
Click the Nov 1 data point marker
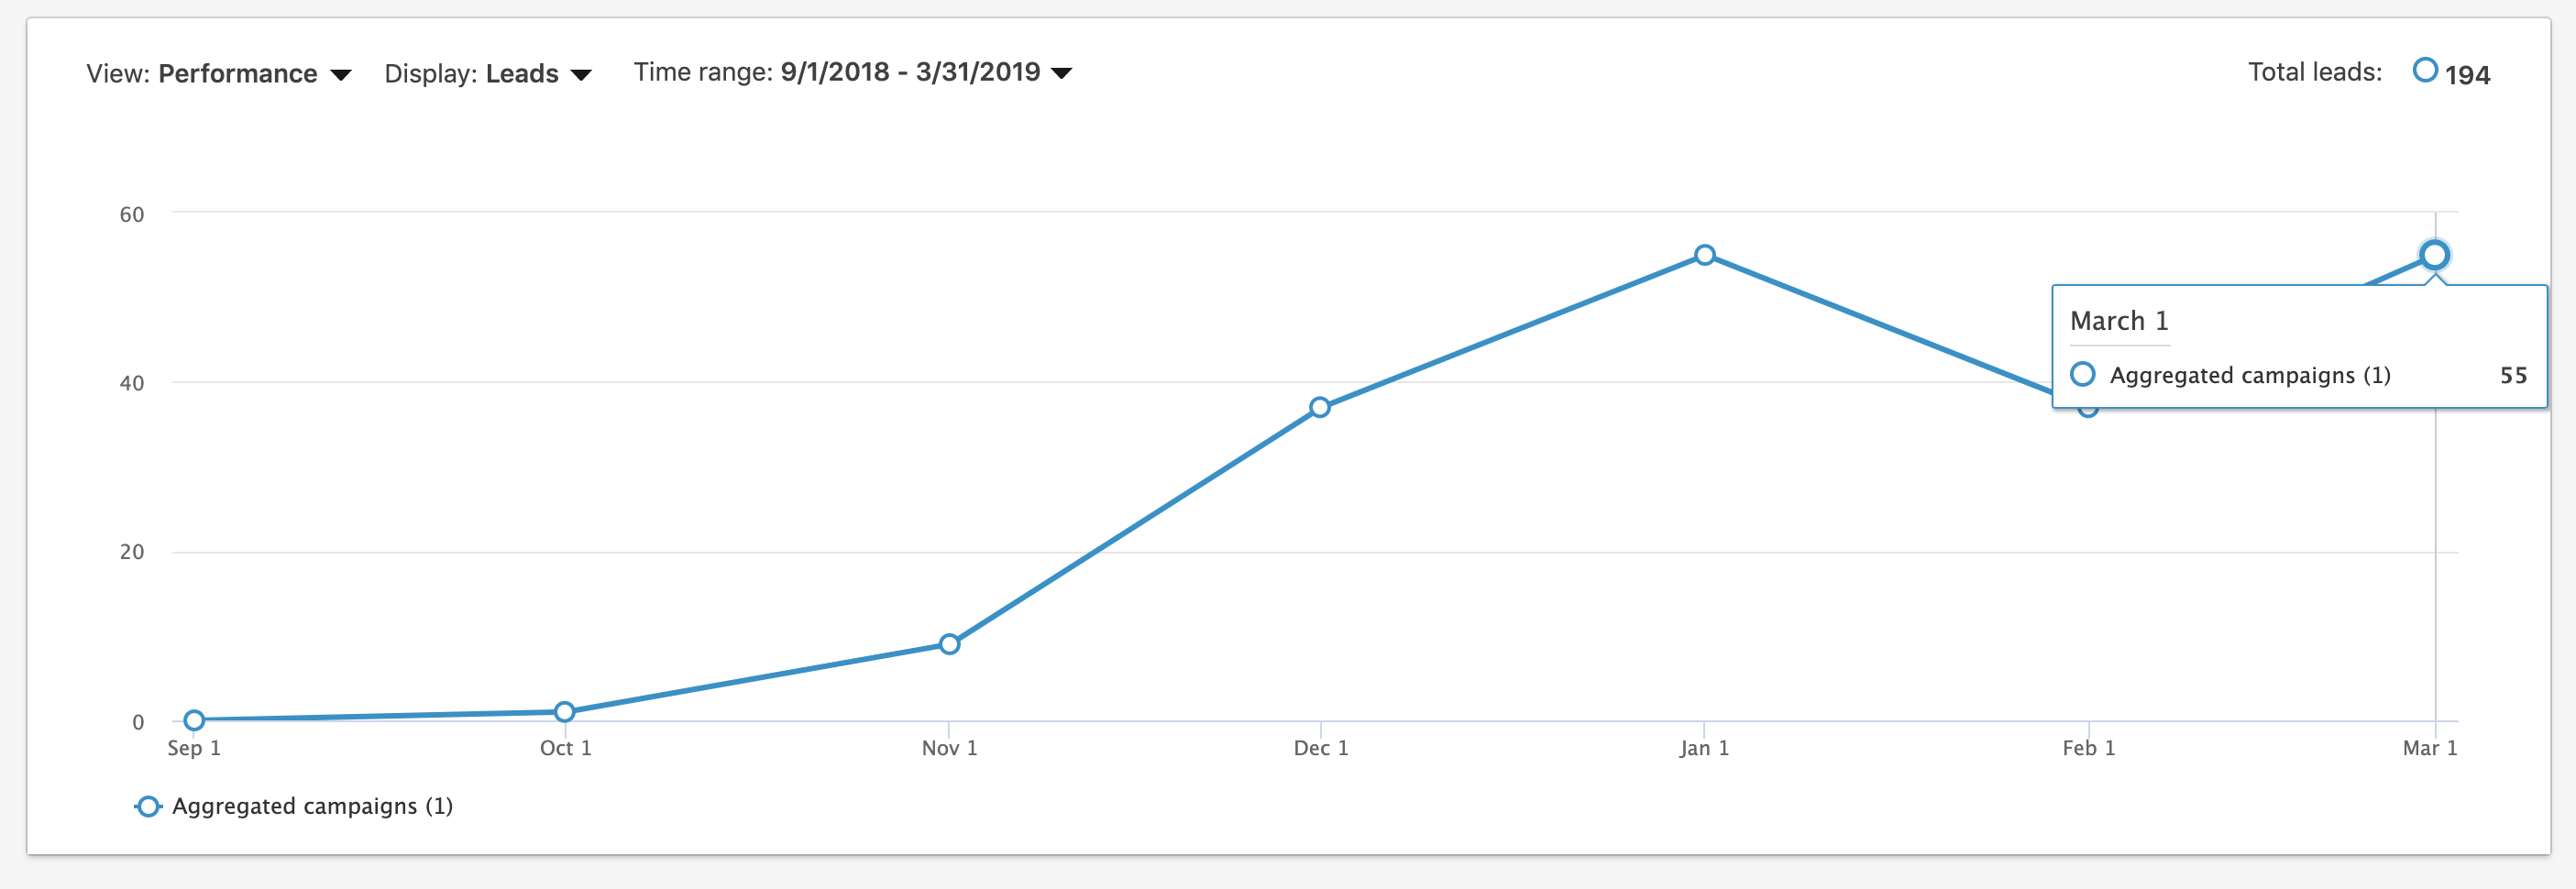(x=950, y=644)
